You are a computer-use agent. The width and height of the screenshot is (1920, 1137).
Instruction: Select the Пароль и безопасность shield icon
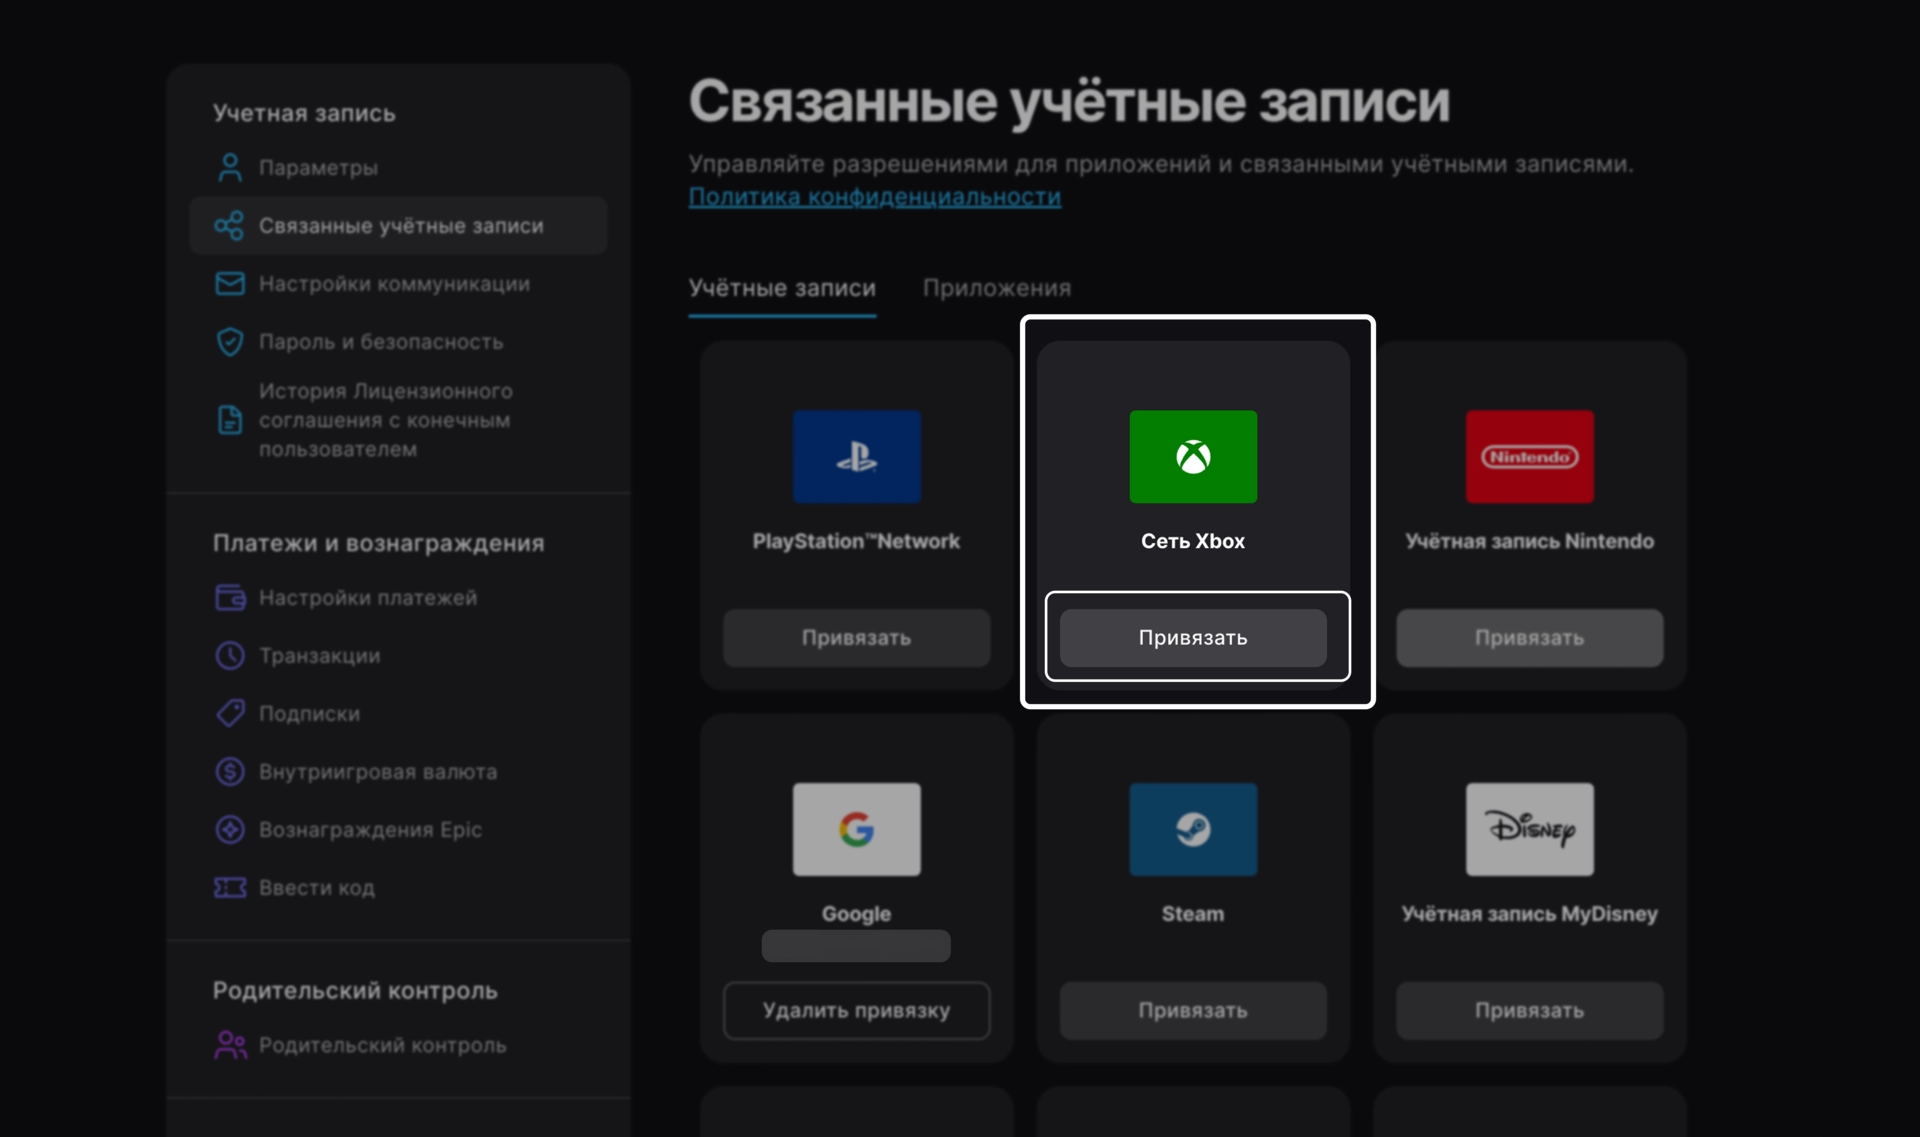point(231,342)
